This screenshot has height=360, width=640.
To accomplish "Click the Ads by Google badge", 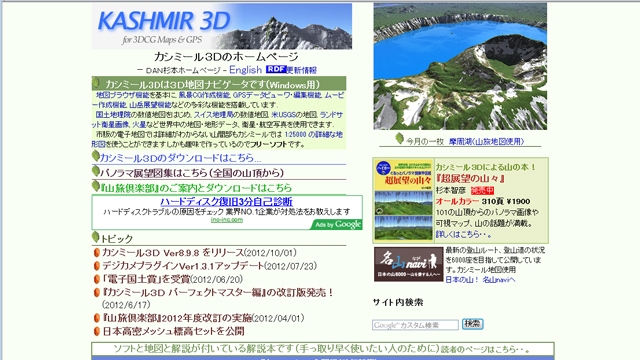I will [x=337, y=224].
